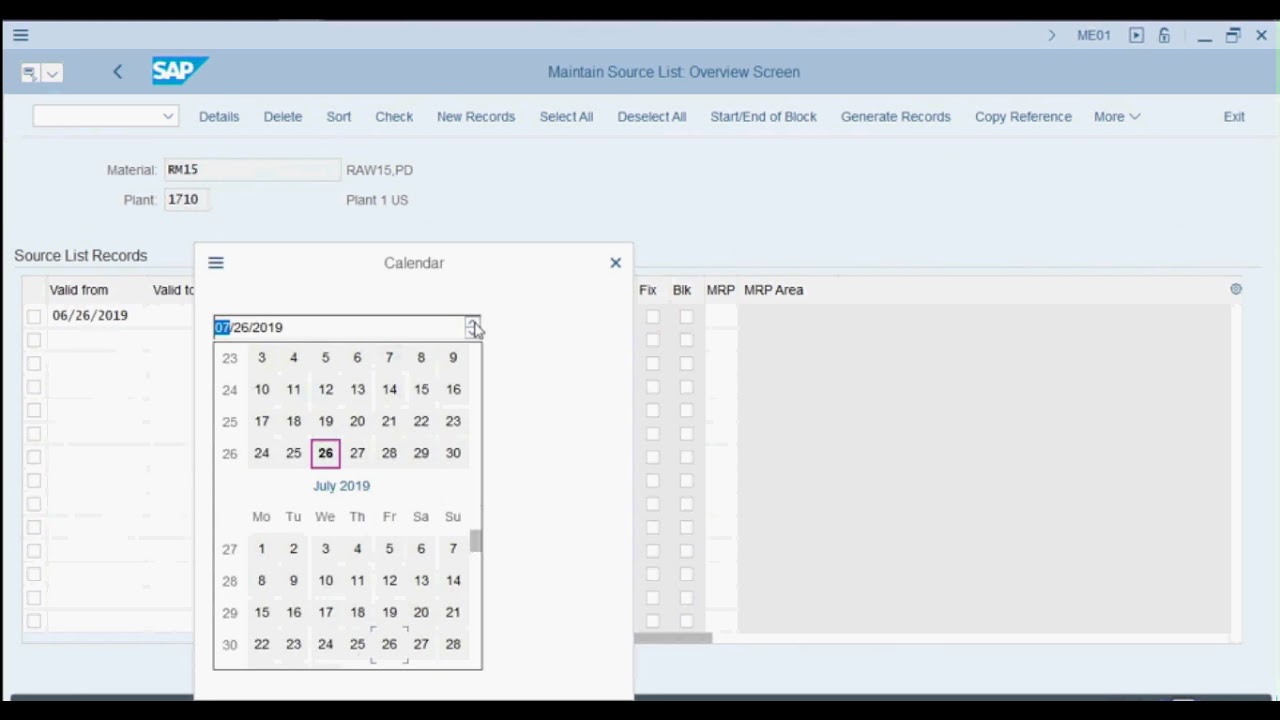This screenshot has width=1280, height=720.
Task: Select July 15 in calendar
Action: 261,612
